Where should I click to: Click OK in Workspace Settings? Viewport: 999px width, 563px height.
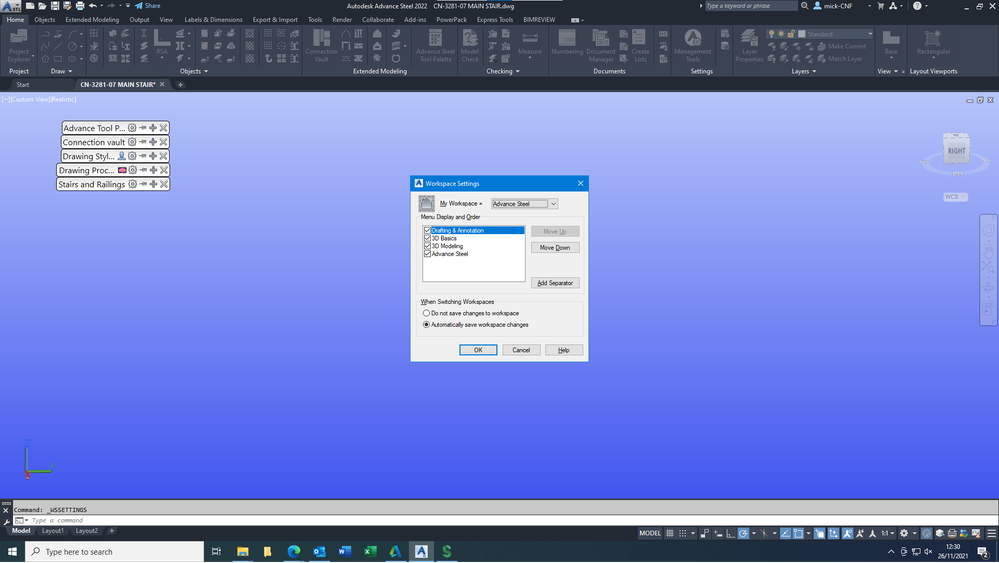coord(478,350)
